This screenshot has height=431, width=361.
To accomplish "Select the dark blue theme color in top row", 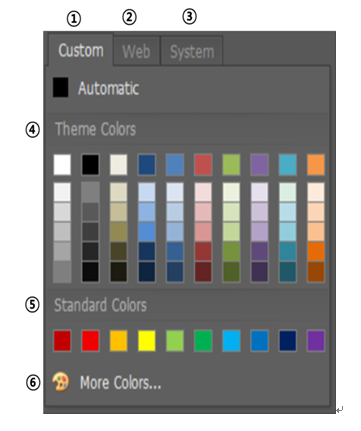I will pos(147,164).
